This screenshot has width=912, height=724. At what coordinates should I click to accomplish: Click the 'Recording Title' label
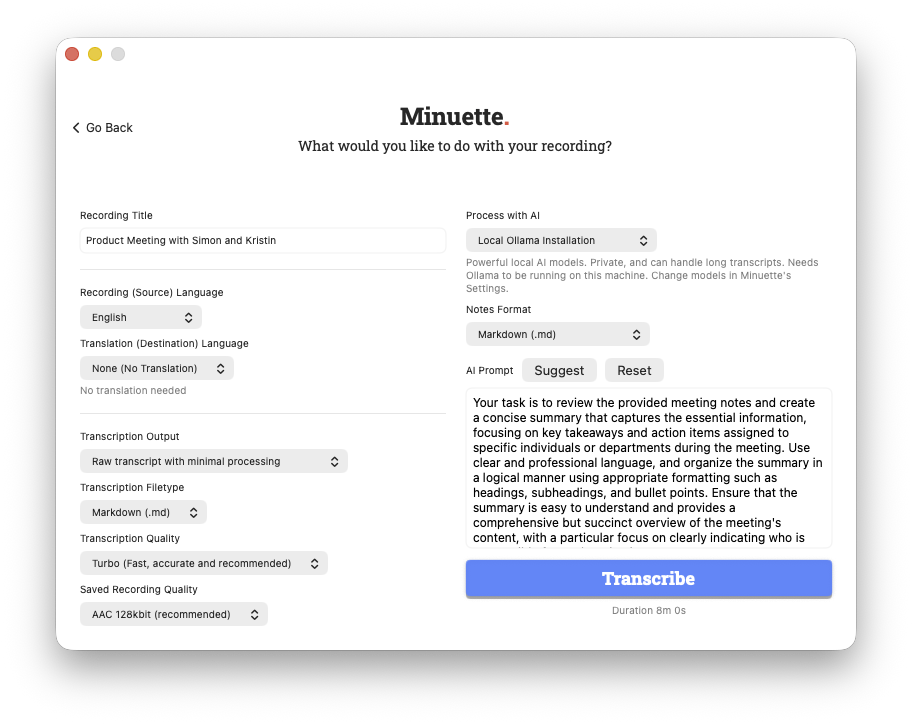pyautogui.click(x=116, y=215)
